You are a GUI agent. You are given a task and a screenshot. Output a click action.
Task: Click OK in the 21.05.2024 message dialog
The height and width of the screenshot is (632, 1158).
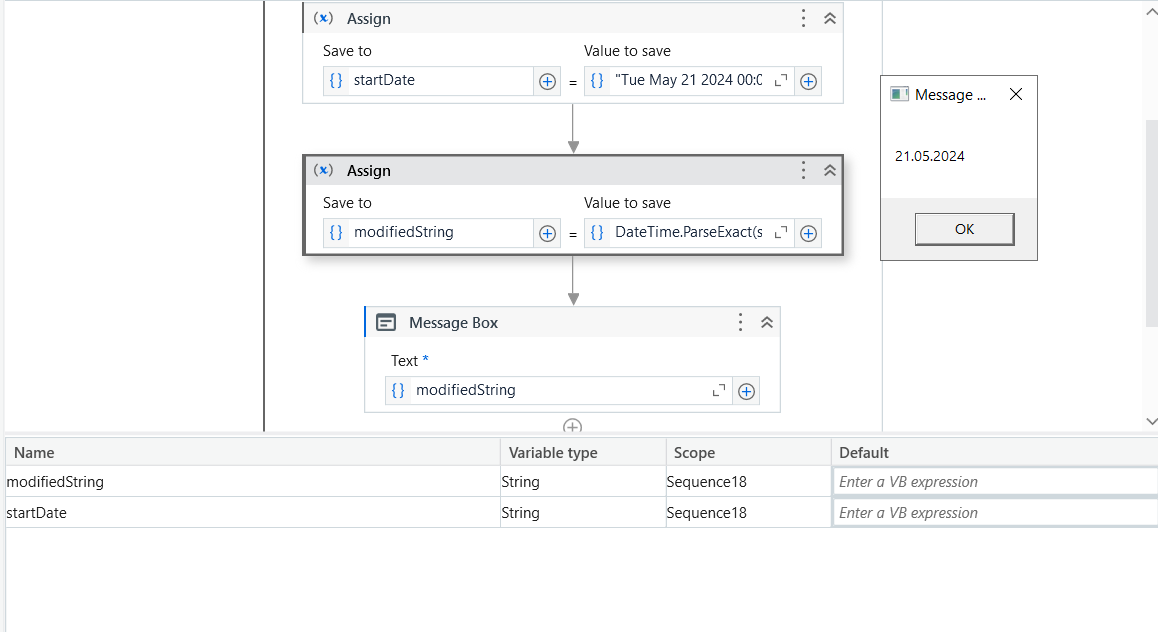tap(964, 228)
